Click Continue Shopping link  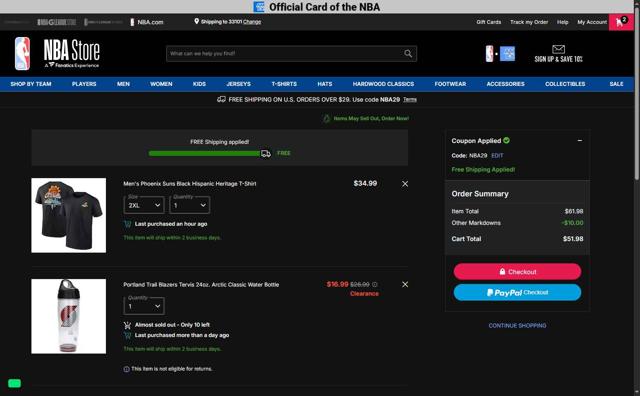tap(517, 325)
